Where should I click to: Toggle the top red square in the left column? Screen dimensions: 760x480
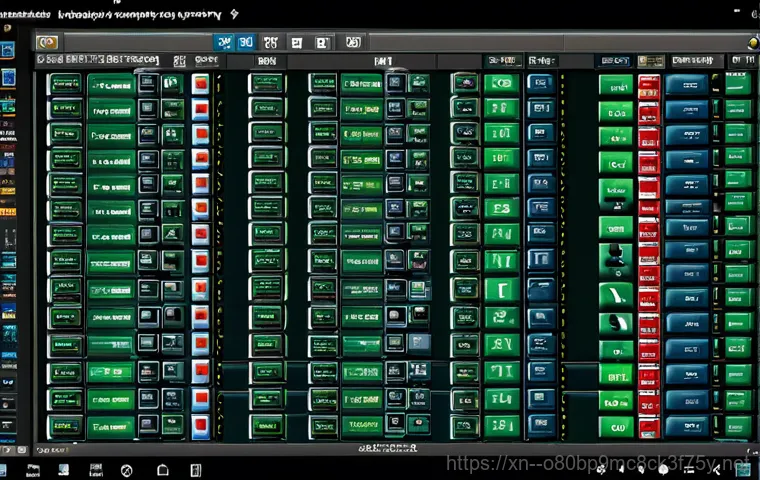201,84
